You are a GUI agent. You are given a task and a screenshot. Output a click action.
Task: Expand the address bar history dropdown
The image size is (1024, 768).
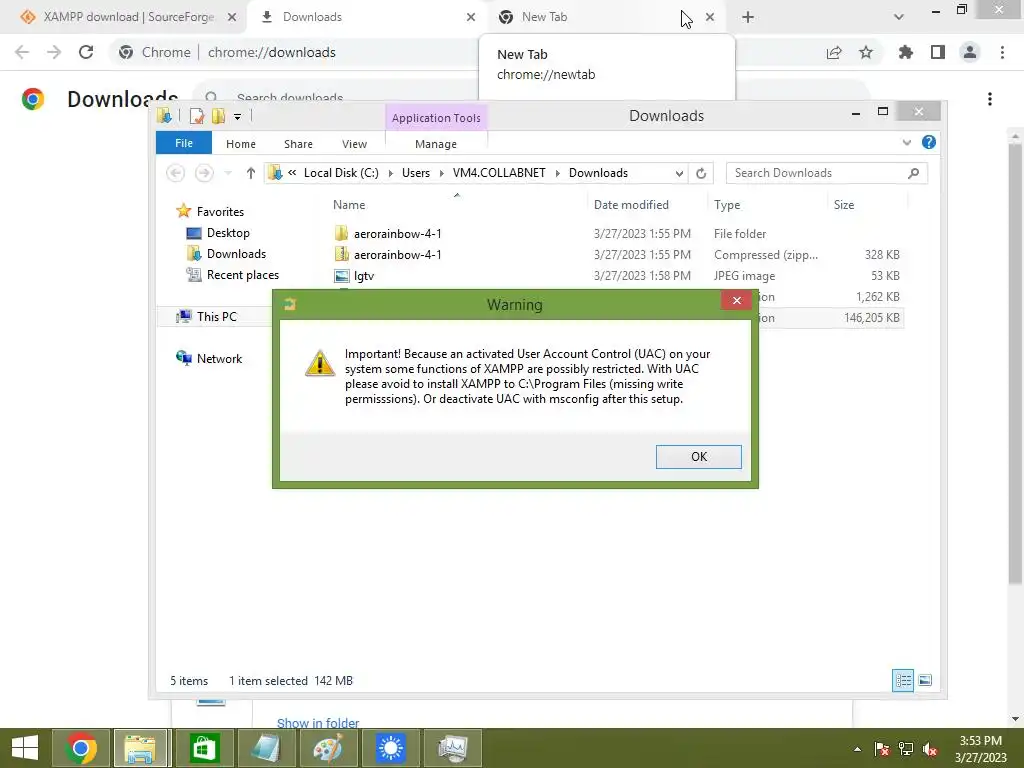[x=679, y=173]
